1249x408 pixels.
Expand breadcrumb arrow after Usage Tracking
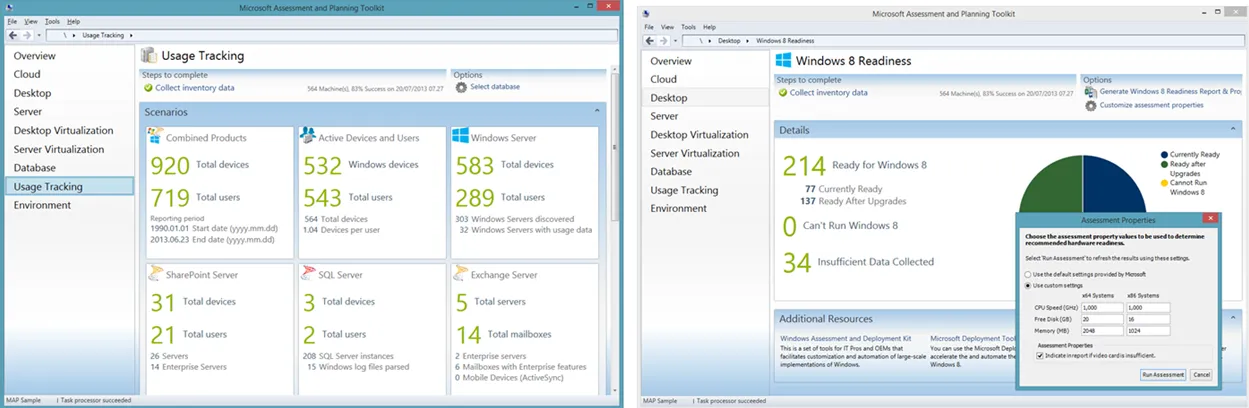130,35
